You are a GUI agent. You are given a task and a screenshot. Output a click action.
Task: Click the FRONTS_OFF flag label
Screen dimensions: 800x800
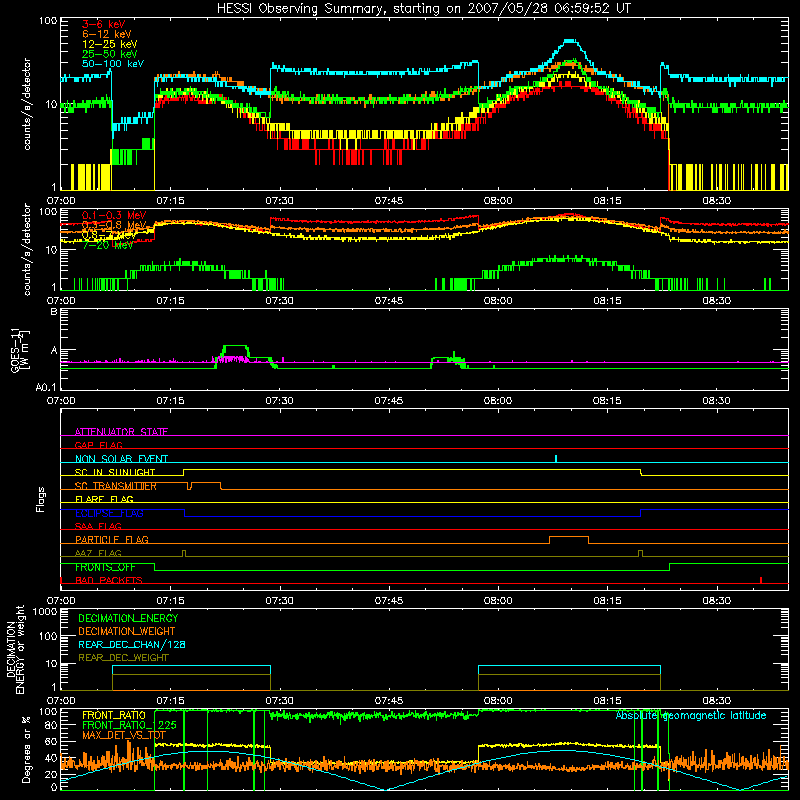105,567
